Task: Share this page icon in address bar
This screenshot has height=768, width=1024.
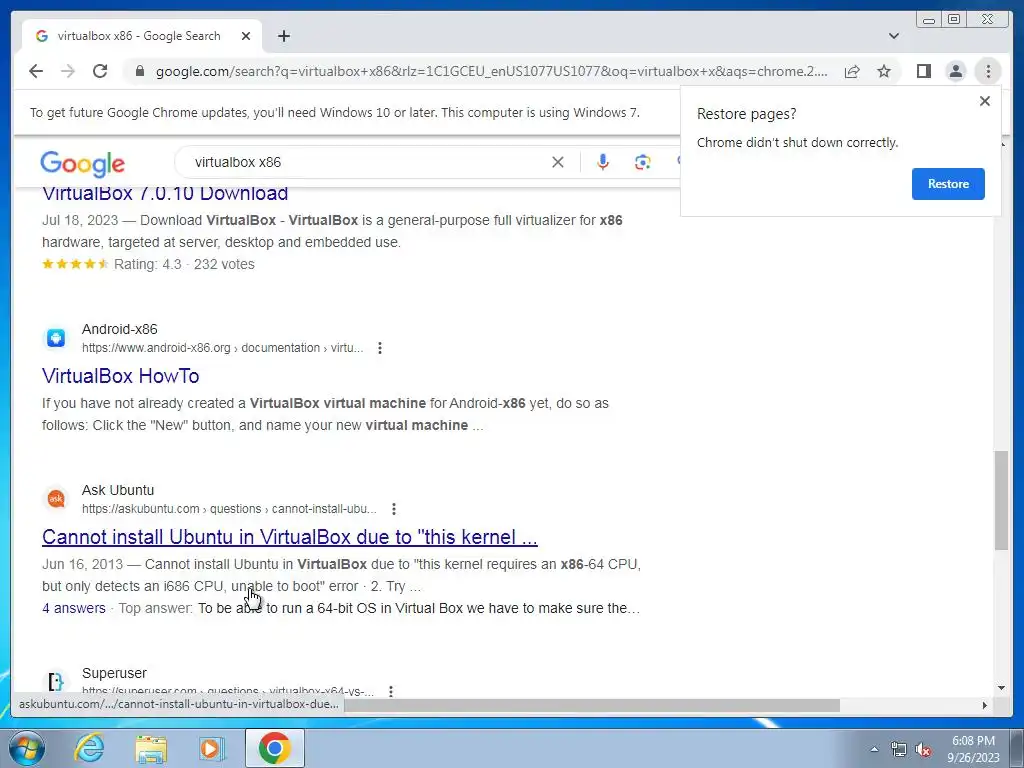Action: tap(852, 71)
